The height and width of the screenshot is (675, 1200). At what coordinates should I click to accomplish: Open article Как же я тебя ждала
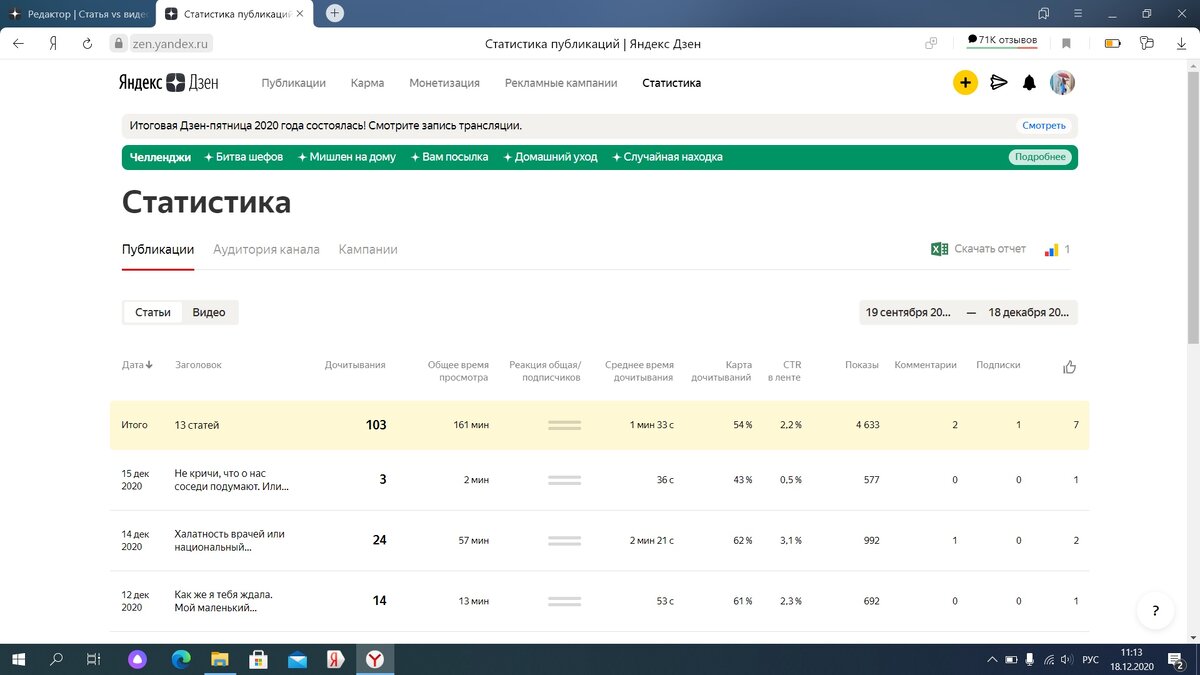223,601
